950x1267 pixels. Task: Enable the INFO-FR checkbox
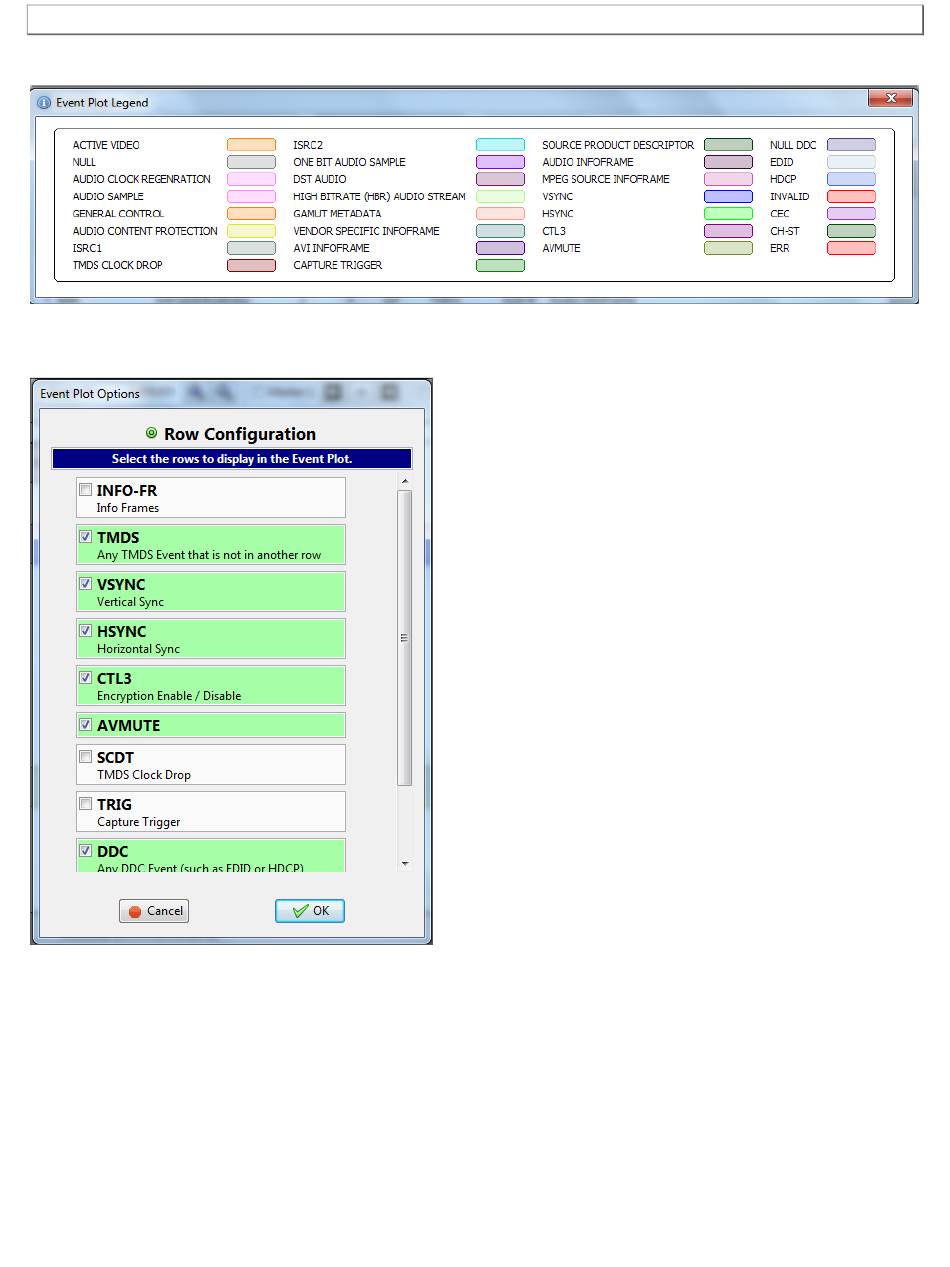tap(86, 490)
